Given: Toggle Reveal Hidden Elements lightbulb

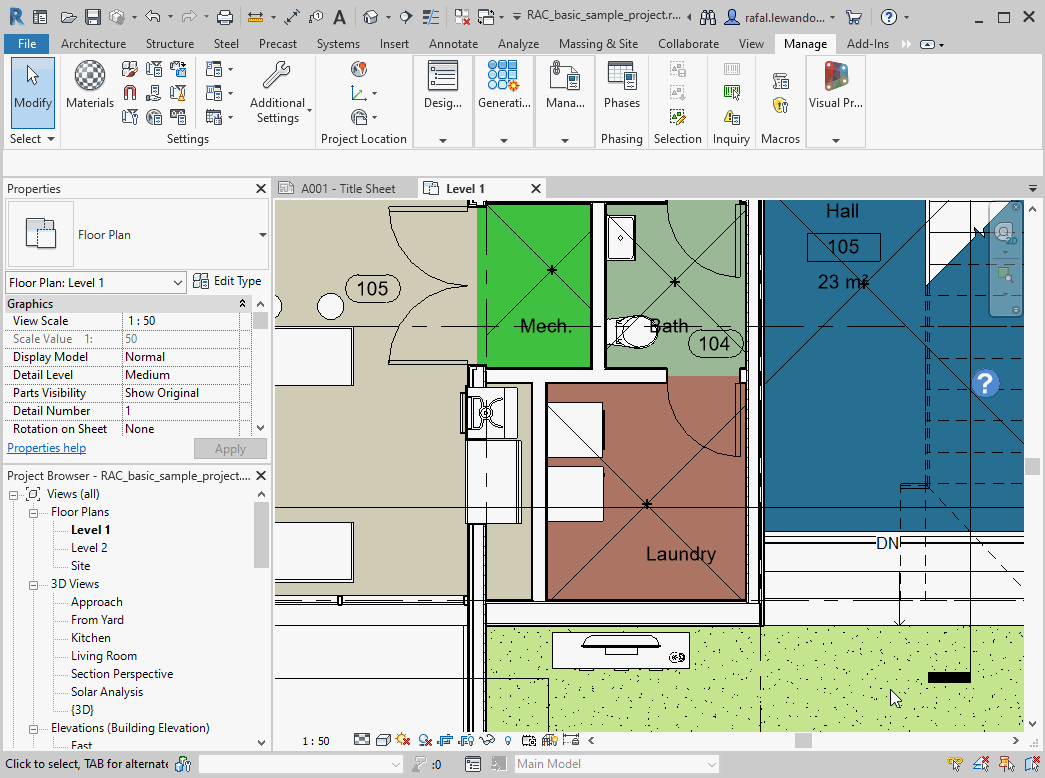Looking at the screenshot, I should click(x=508, y=739).
